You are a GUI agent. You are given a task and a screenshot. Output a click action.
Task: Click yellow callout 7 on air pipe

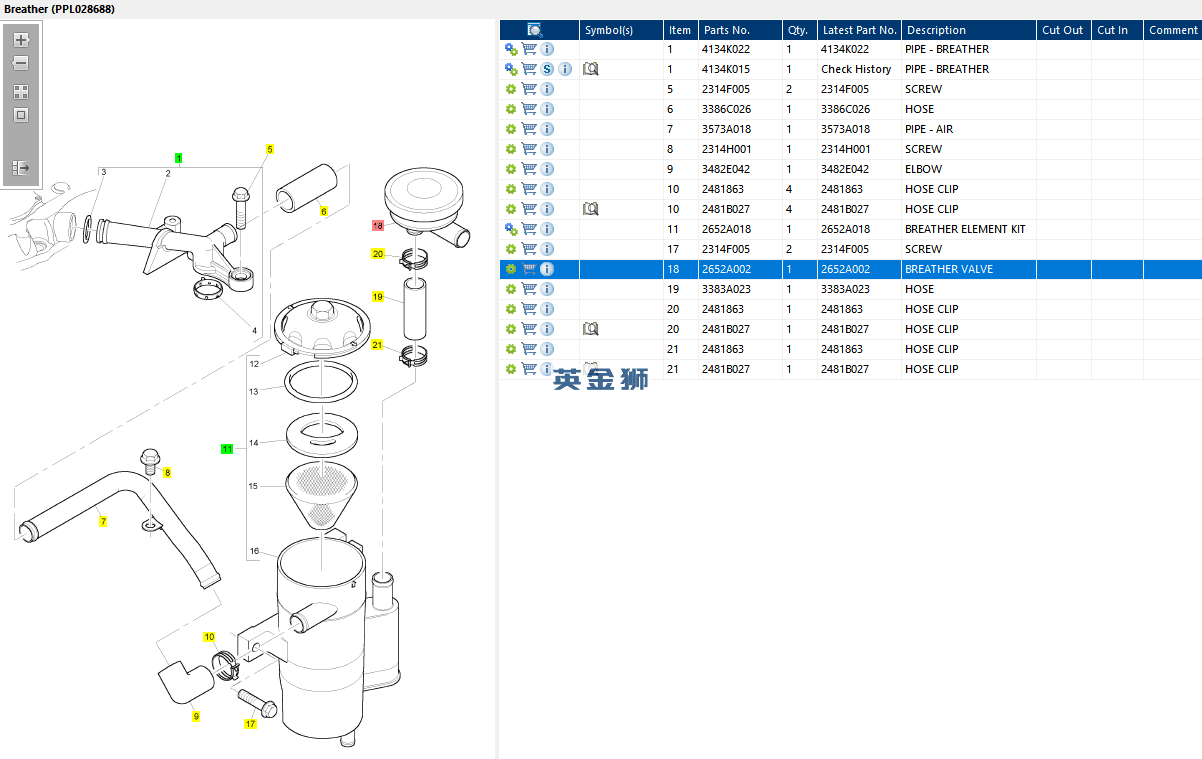coord(103,521)
